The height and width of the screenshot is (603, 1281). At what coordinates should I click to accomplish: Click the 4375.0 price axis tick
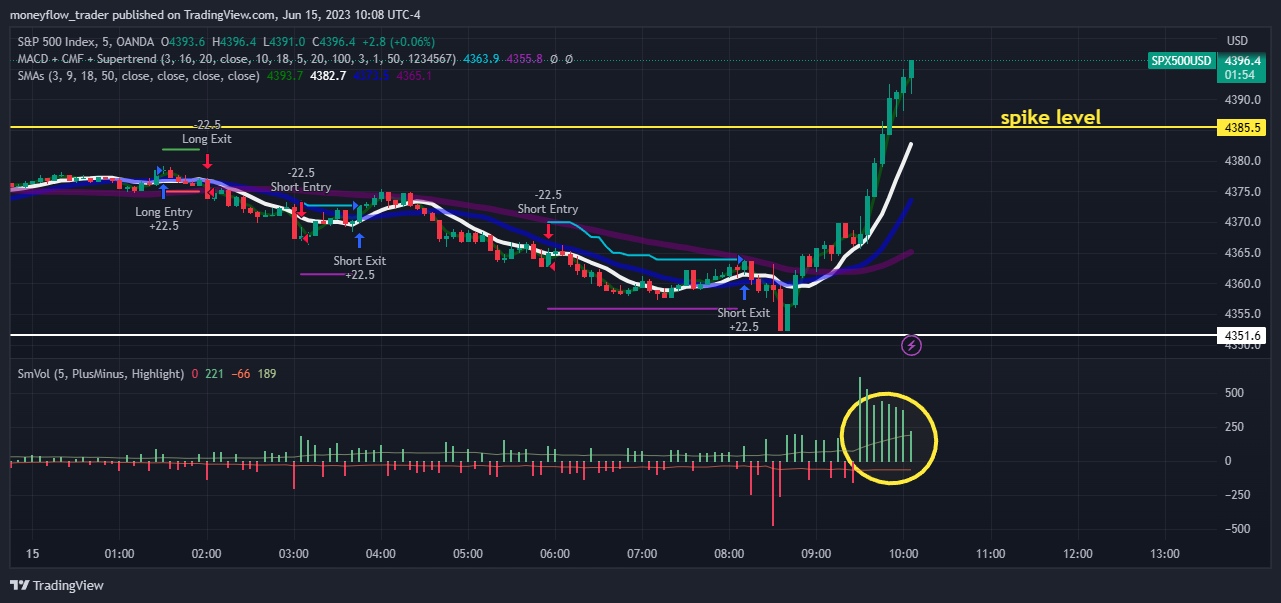click(1241, 192)
